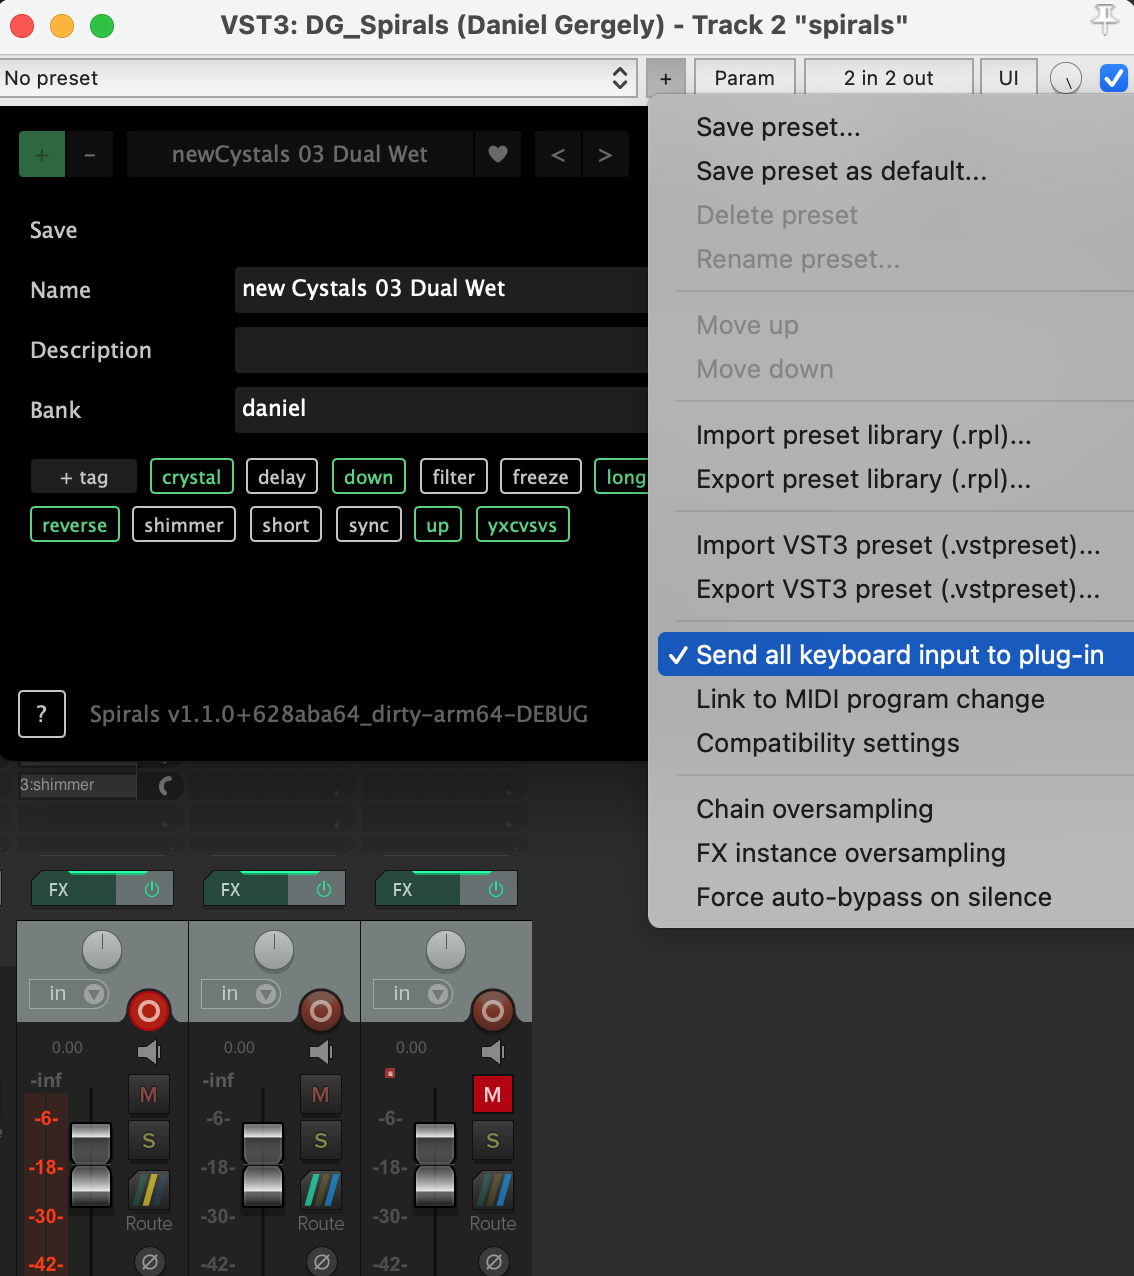
Task: Select Save preset... from menu
Action: point(778,127)
